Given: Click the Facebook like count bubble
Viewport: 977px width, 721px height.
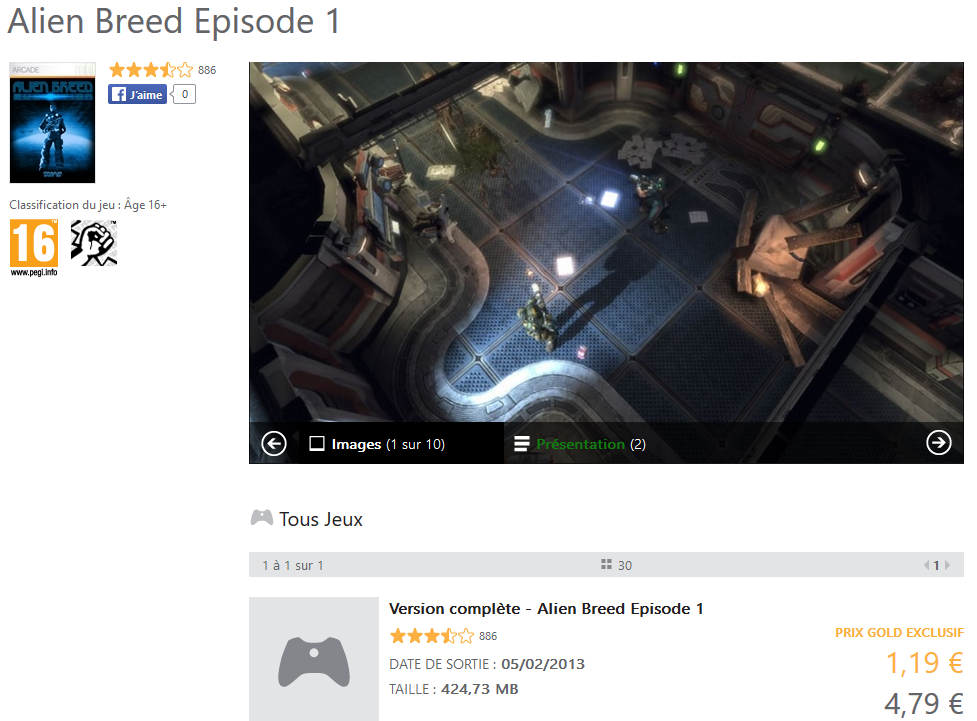Looking at the screenshot, I should pyautogui.click(x=184, y=94).
